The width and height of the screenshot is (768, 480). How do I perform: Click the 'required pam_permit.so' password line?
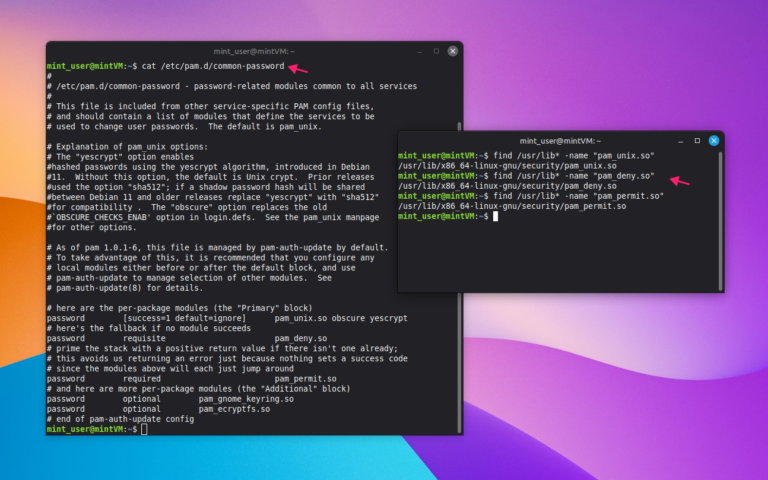coord(192,379)
